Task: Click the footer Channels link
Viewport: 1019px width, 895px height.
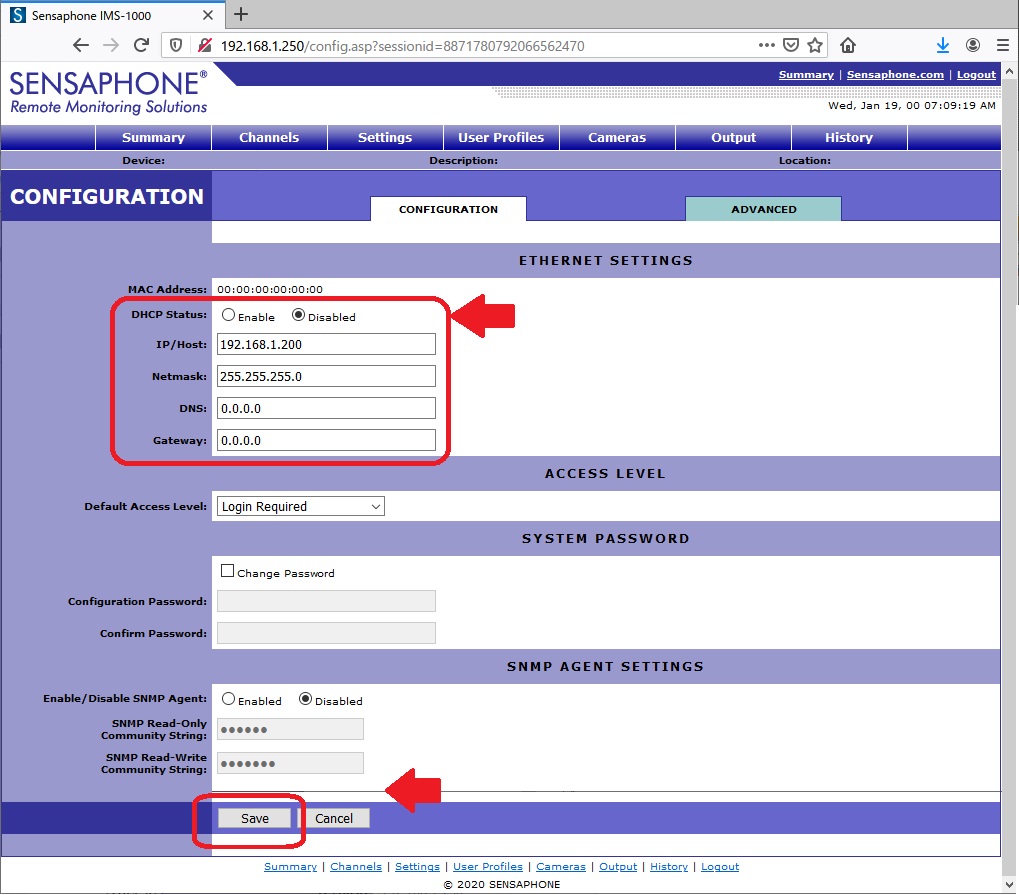Action: tap(356, 866)
